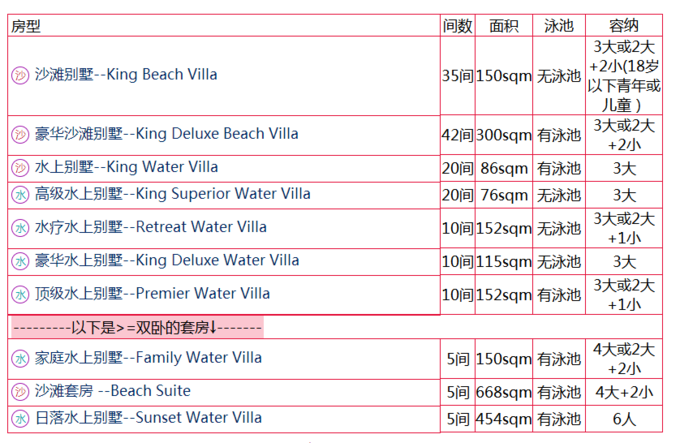
Task: Click the icon beside King Water Villa
Action: coord(20,167)
